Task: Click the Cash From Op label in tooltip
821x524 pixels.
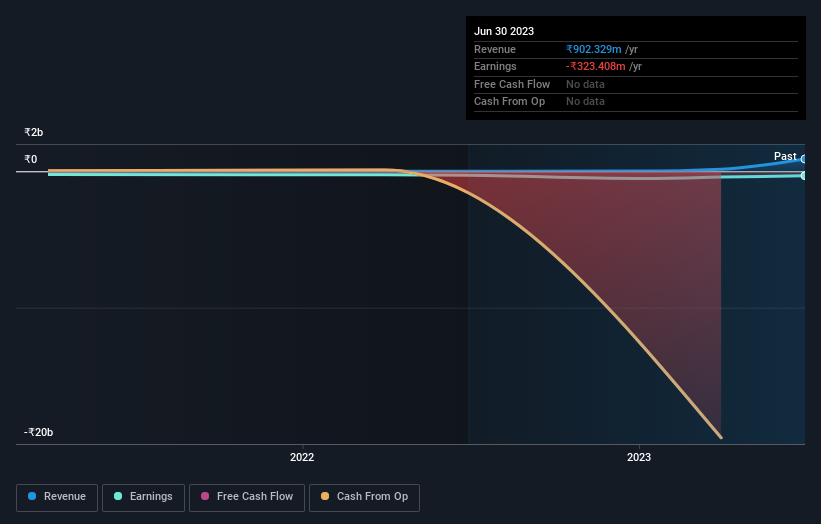Action: coord(509,101)
